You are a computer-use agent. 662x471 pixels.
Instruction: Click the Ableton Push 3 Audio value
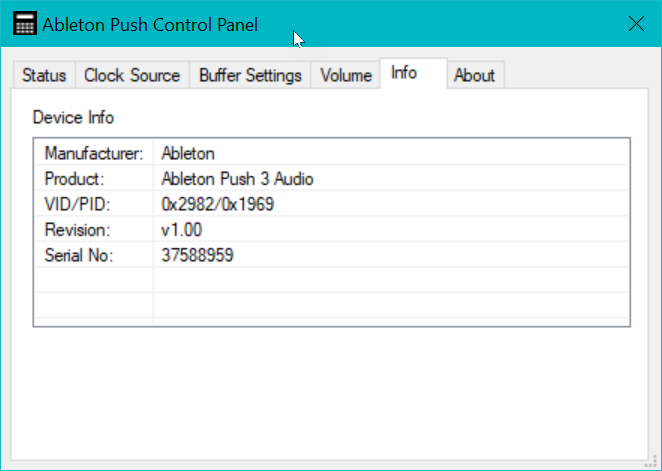point(237,179)
